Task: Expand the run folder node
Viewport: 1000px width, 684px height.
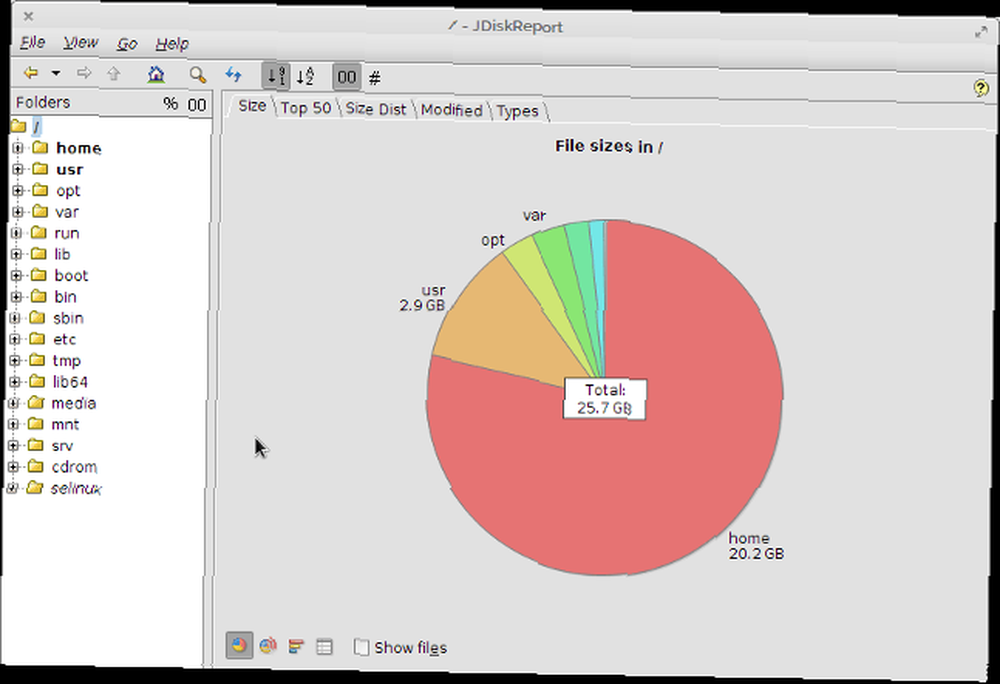Action: (17, 233)
